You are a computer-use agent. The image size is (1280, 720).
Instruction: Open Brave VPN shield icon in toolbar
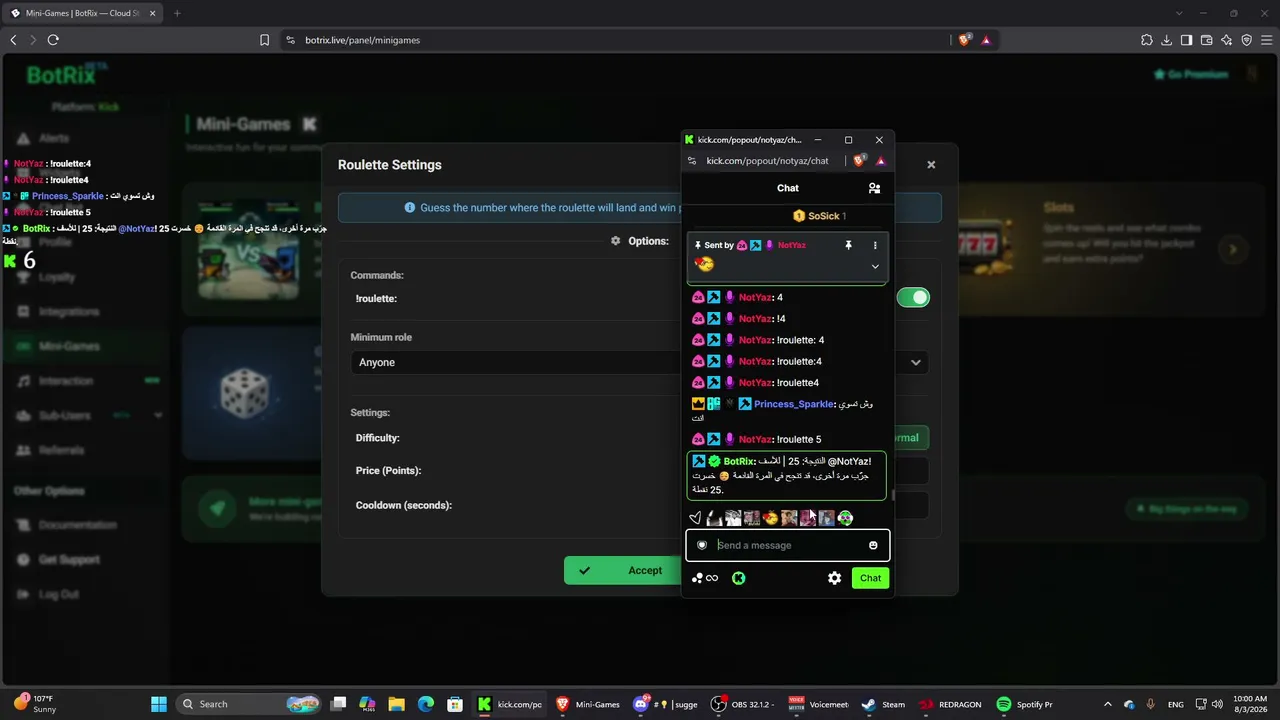point(1247,40)
